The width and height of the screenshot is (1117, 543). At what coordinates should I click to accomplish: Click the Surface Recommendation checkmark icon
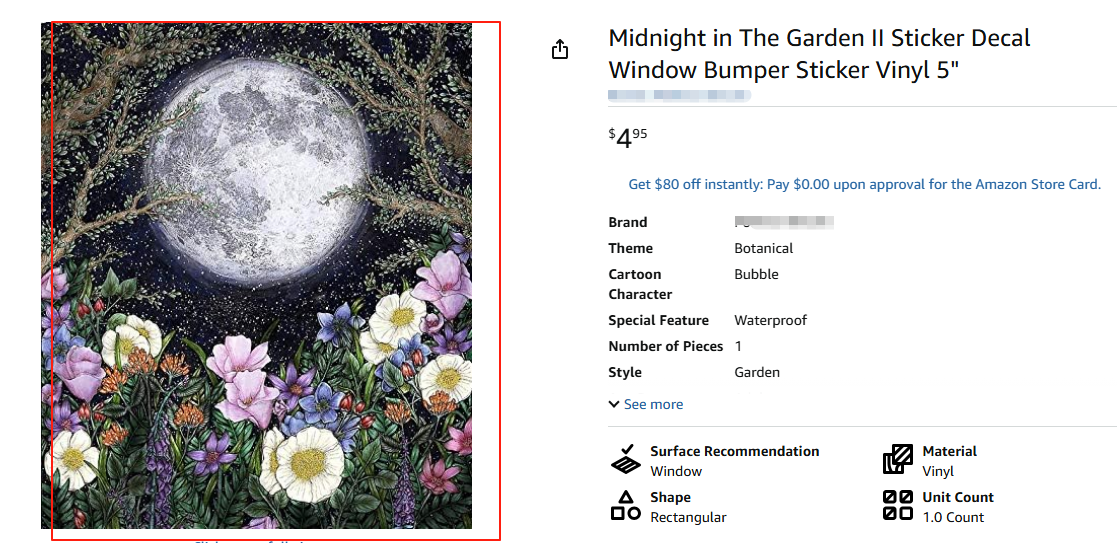point(626,461)
